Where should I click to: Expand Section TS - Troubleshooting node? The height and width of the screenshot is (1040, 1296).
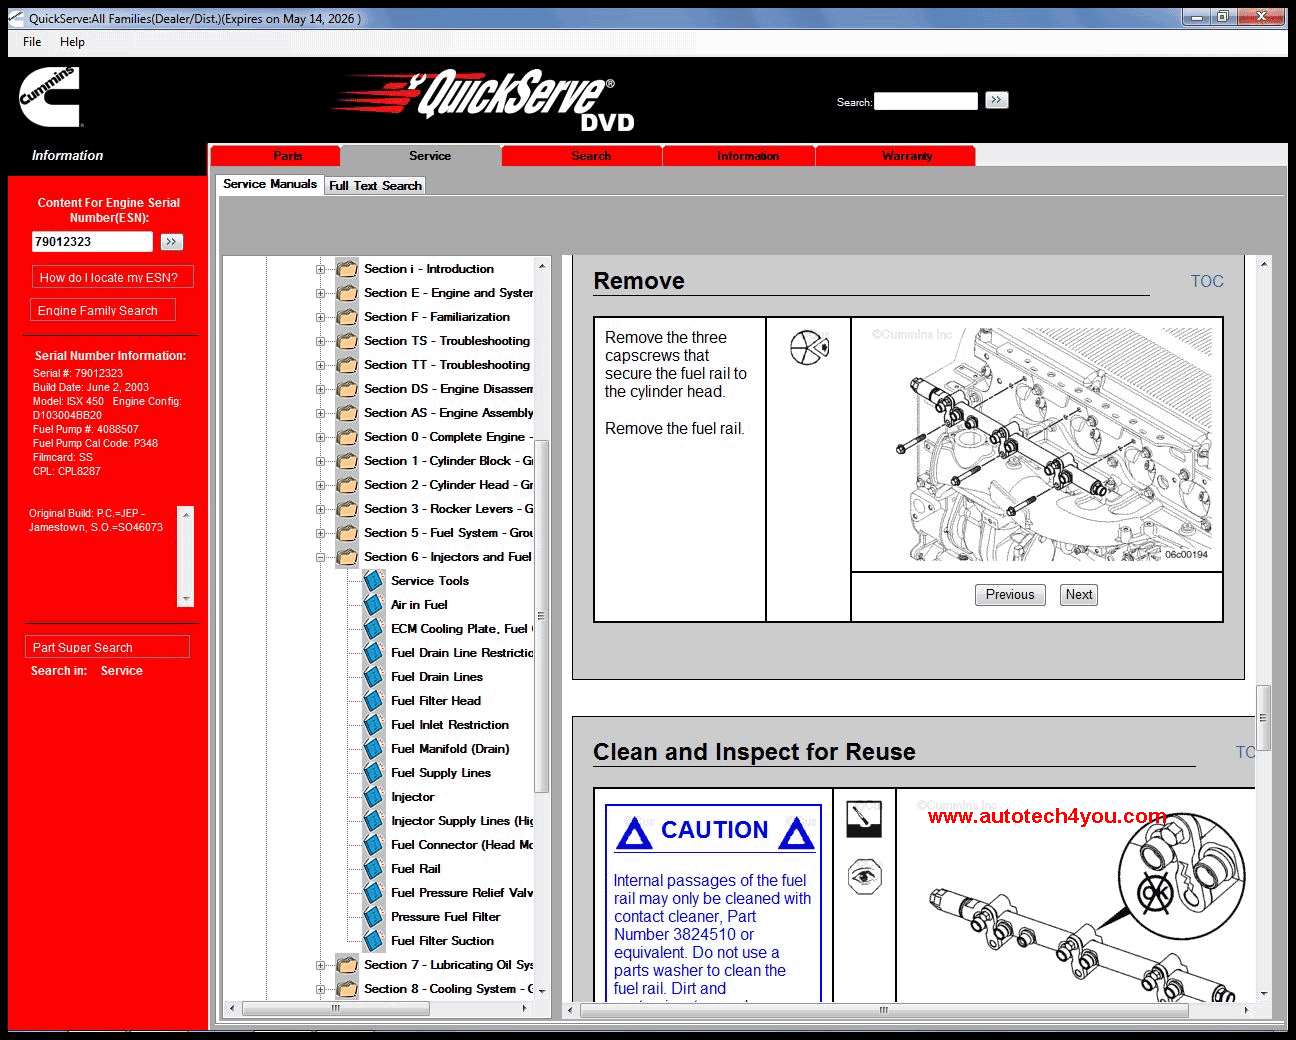click(321, 341)
